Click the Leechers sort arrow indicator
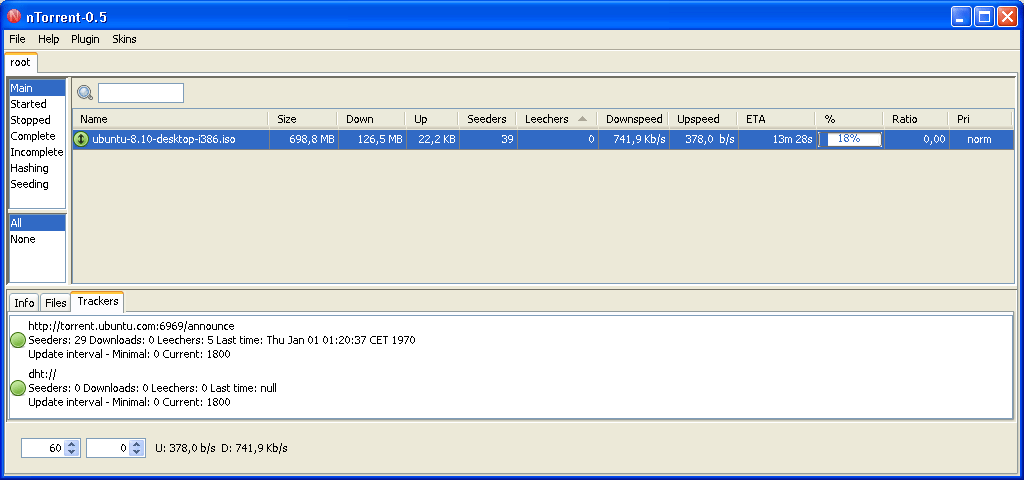 click(x=583, y=119)
